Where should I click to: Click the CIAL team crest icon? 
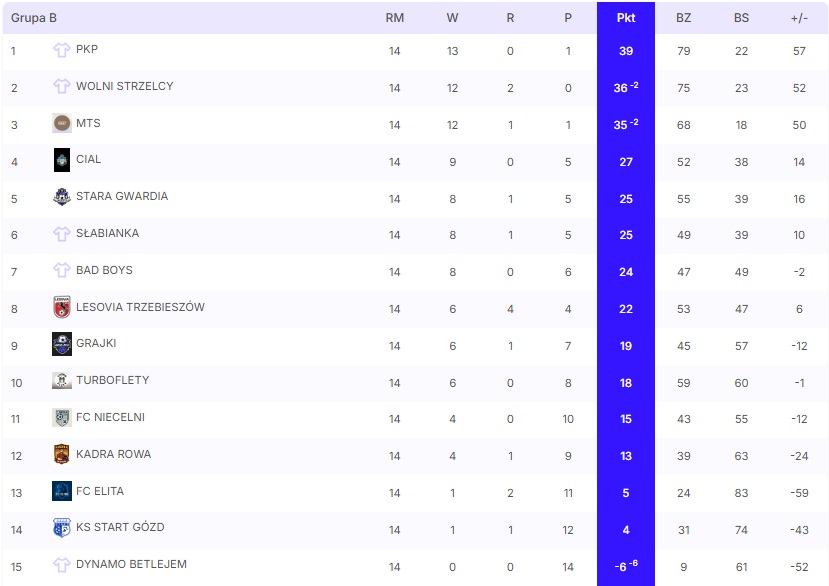[x=62, y=160]
